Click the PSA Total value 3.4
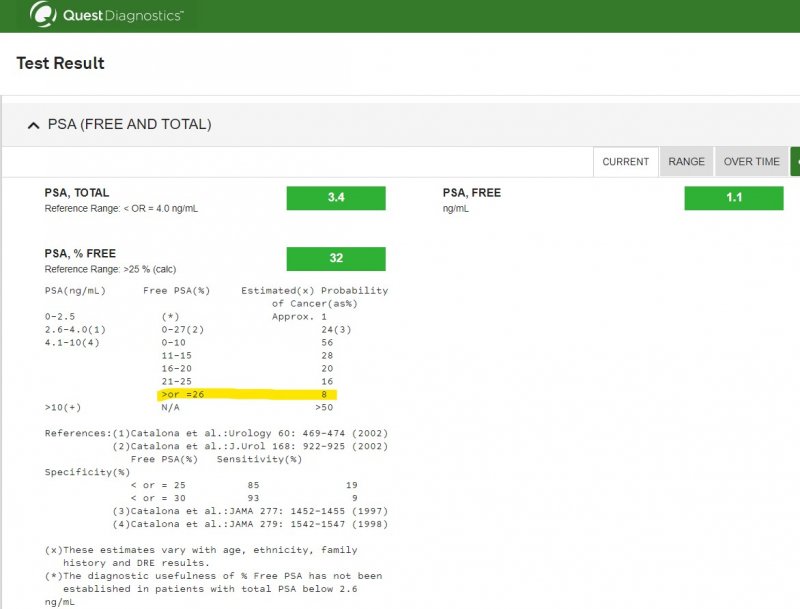Image resolution: width=800 pixels, height=609 pixels. pos(336,198)
